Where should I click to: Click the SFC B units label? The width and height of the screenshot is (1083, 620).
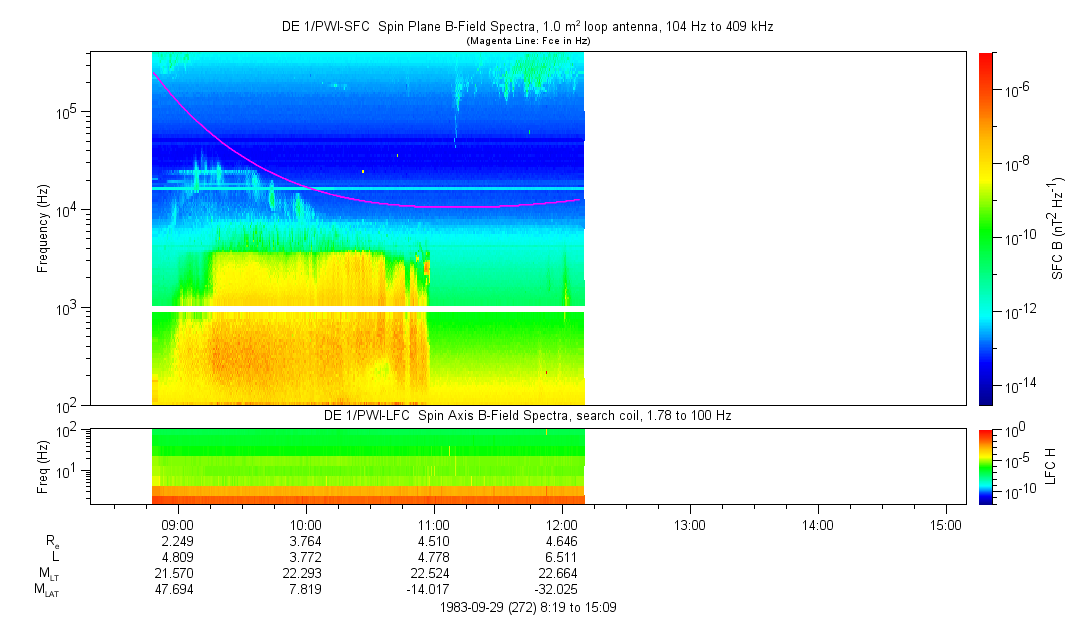(x=1056, y=228)
